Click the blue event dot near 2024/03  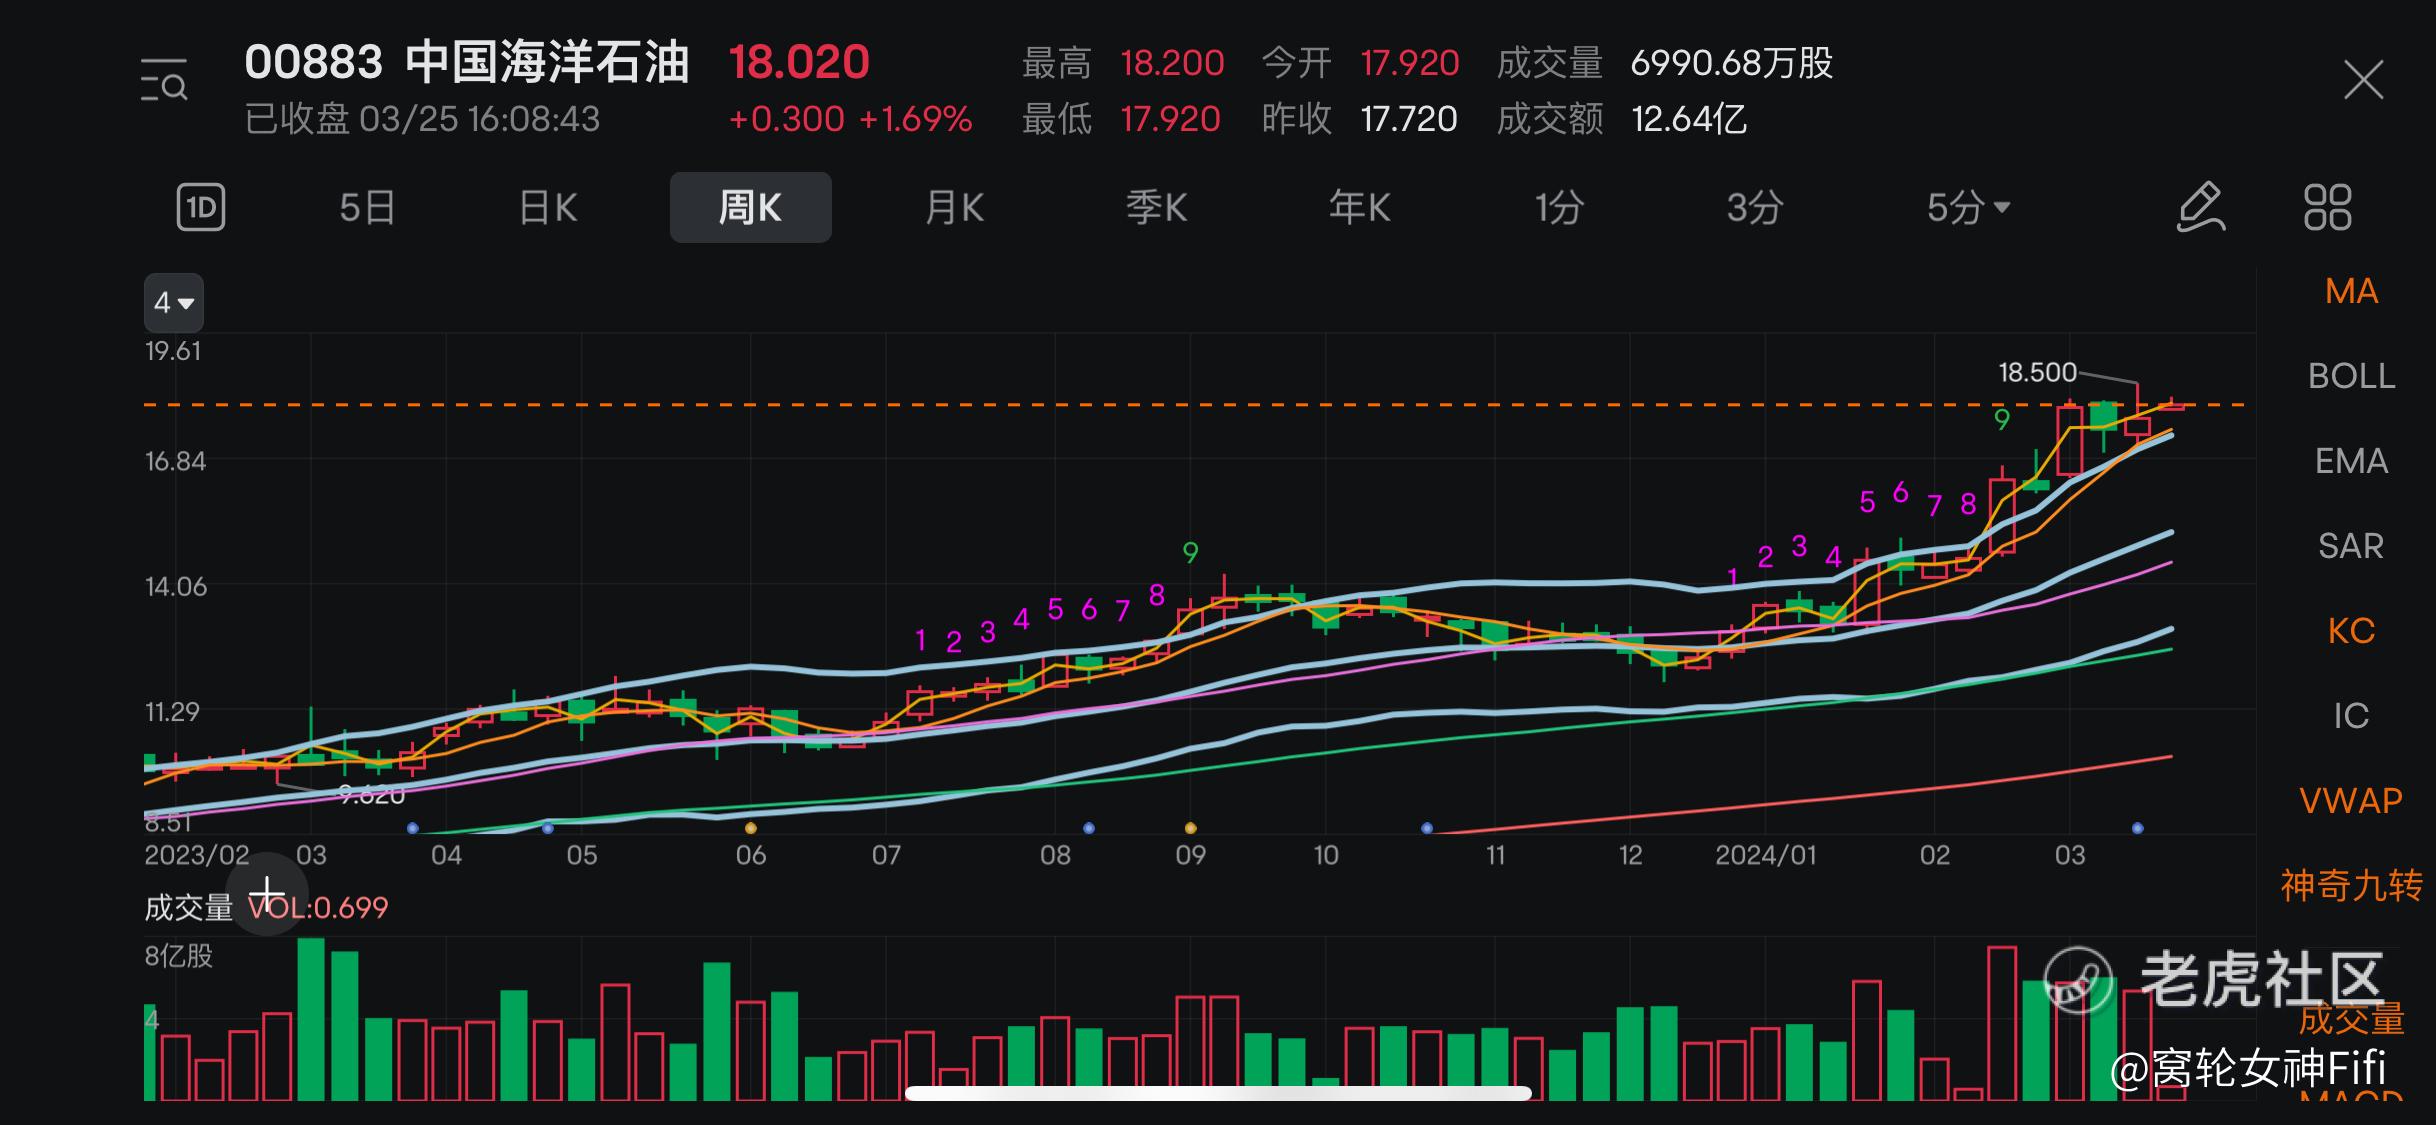[x=2137, y=828]
